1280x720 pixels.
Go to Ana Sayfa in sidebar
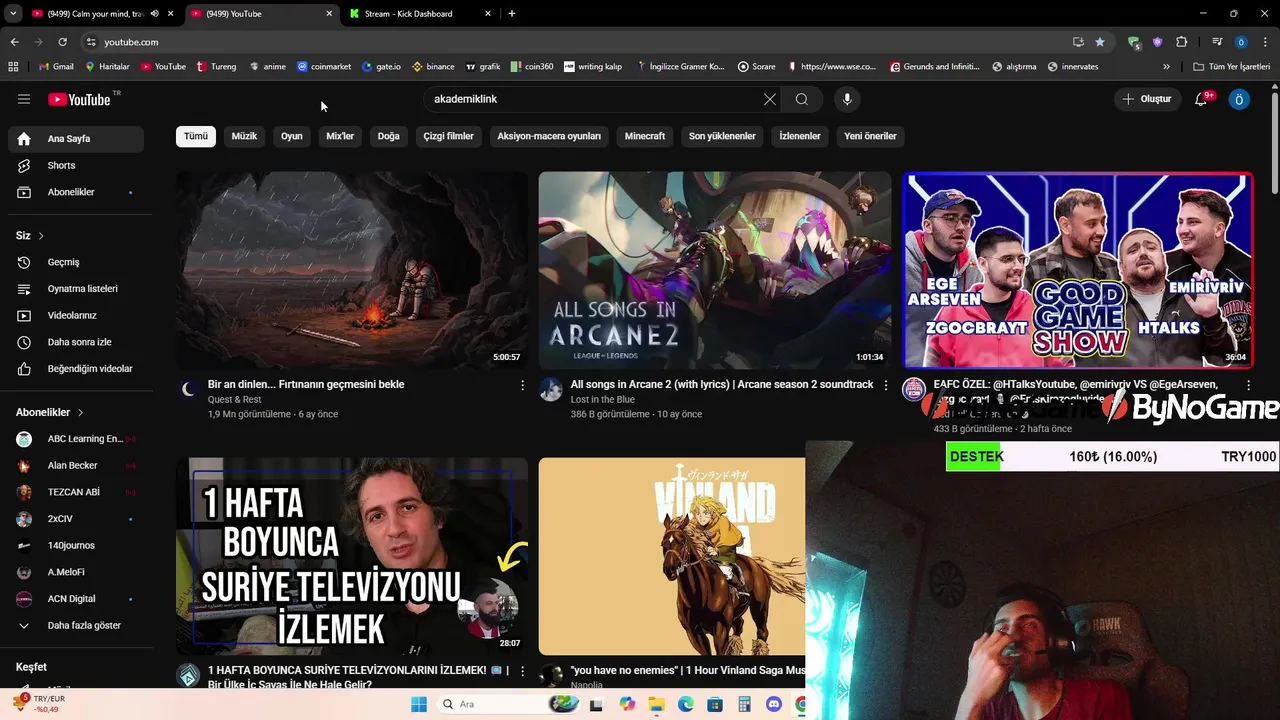(76, 139)
